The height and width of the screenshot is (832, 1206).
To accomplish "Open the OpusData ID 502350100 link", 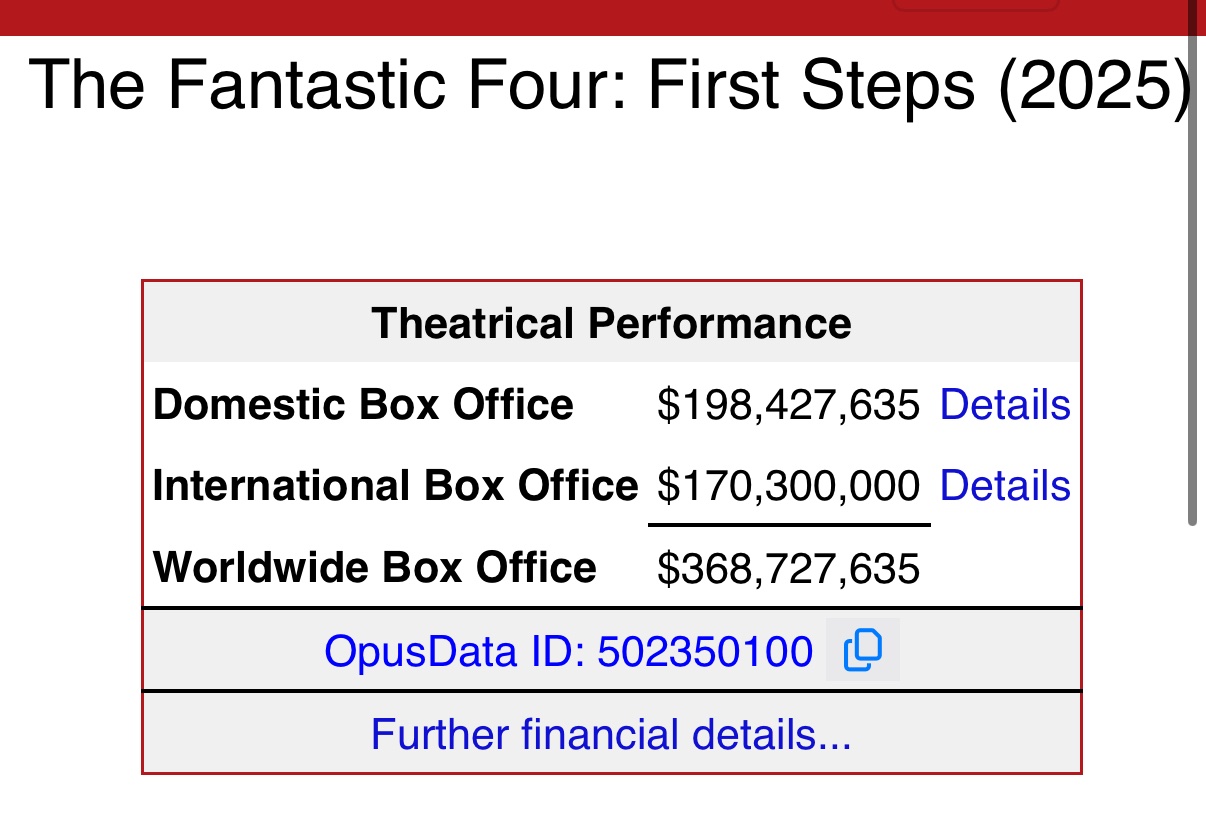I will [569, 652].
